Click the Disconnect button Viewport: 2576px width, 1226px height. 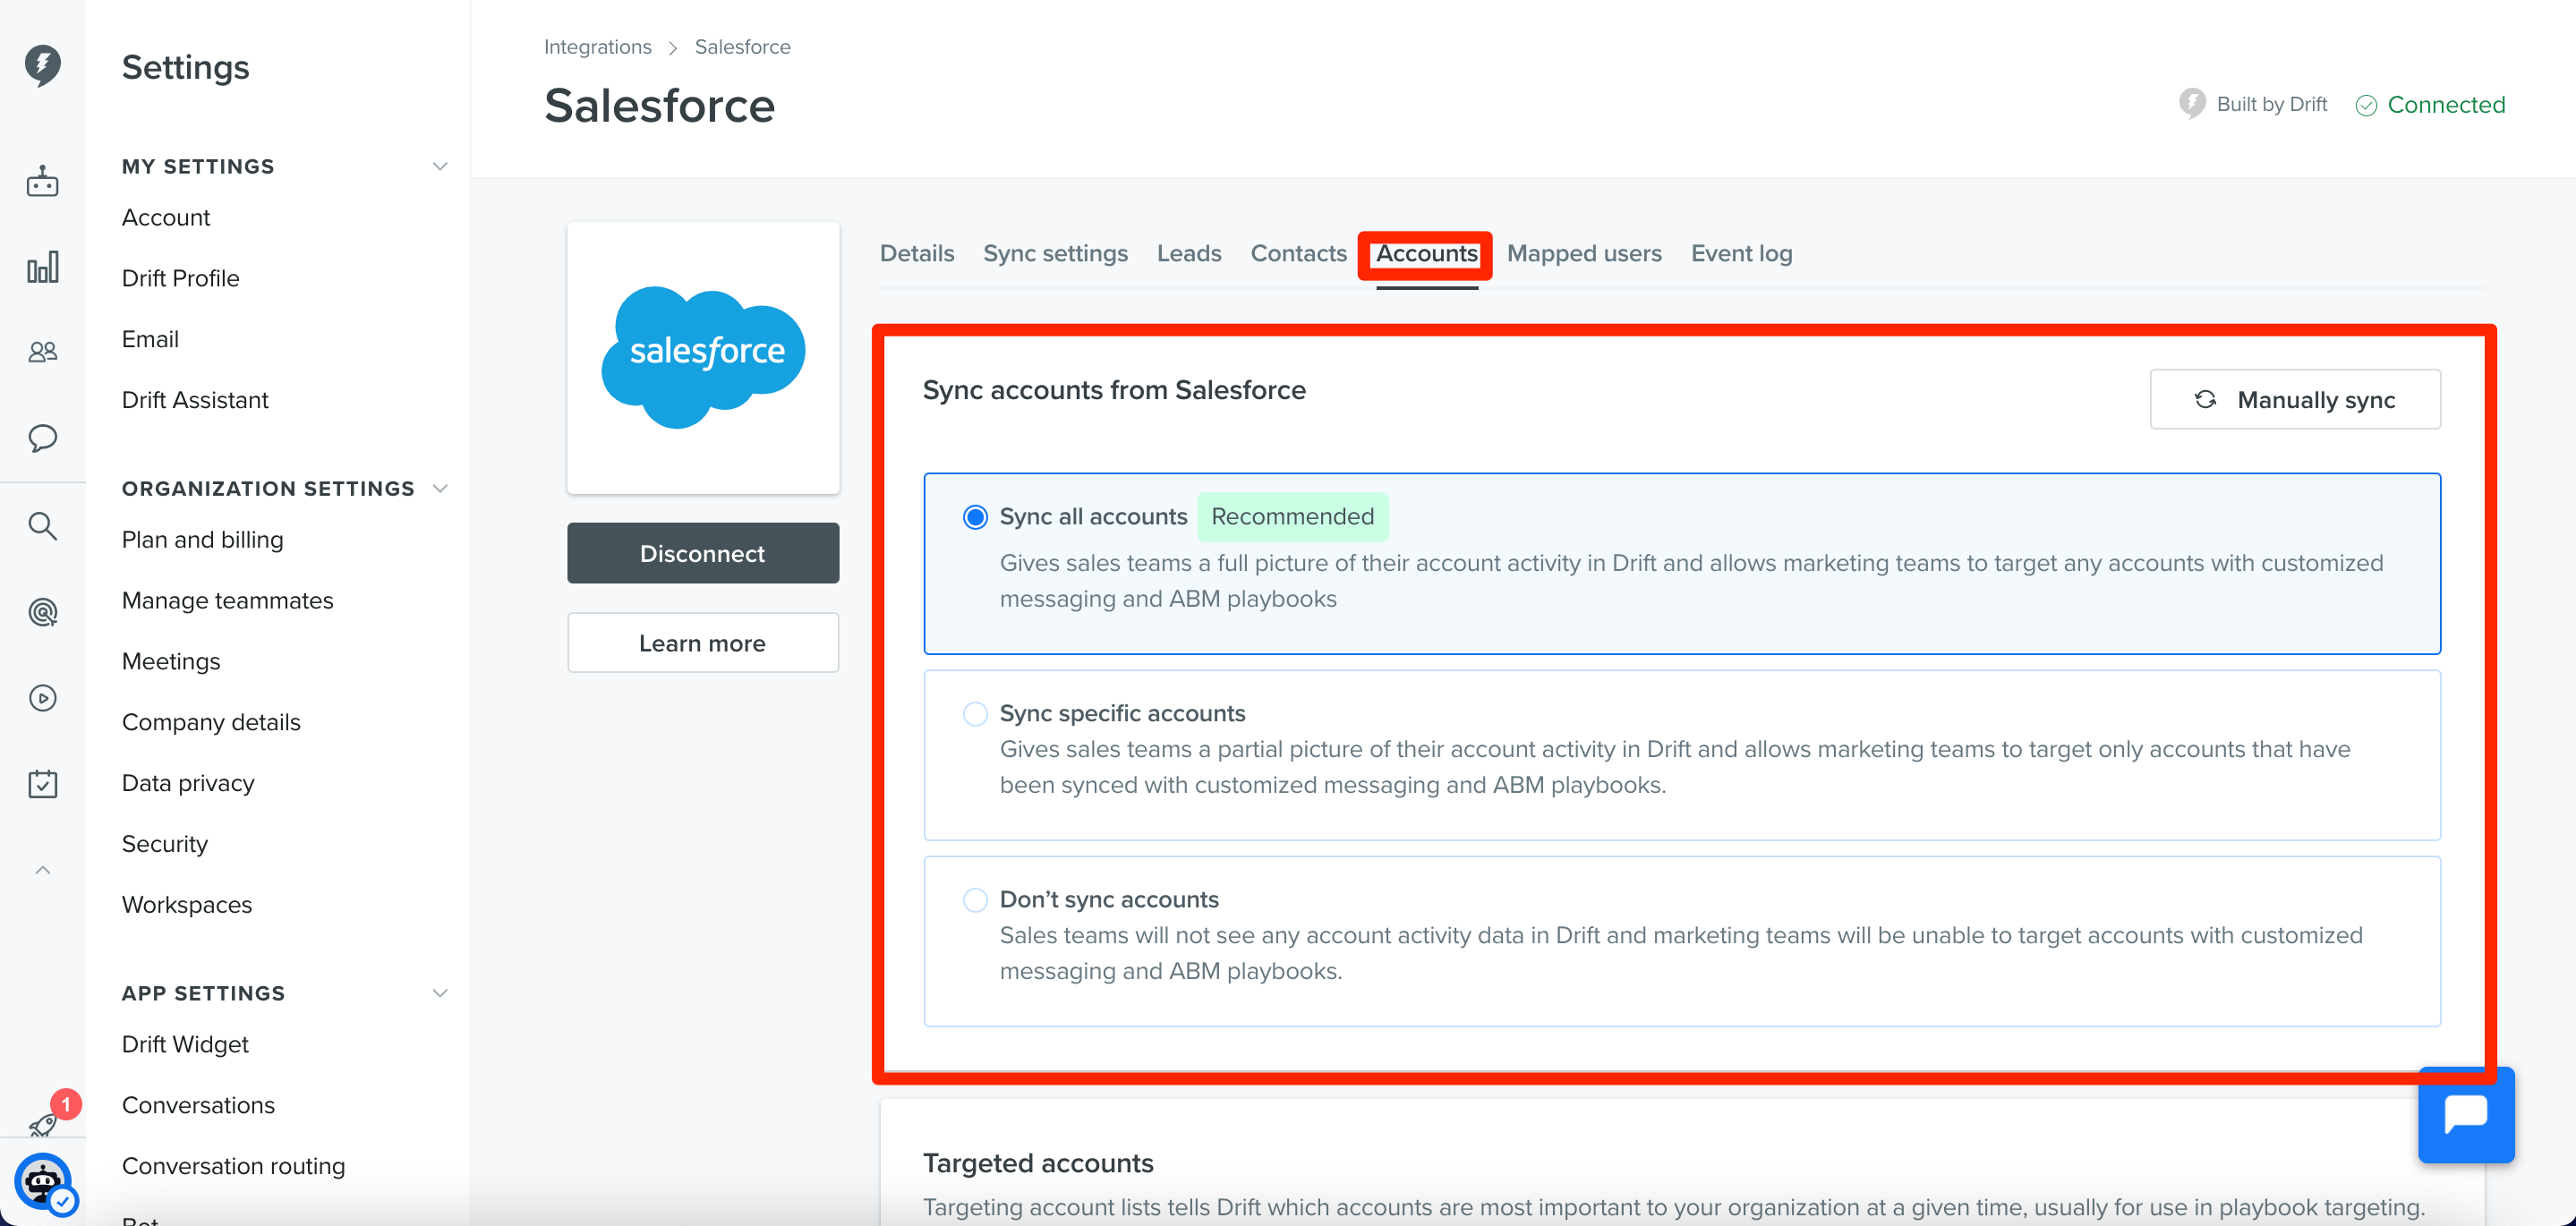(x=702, y=553)
